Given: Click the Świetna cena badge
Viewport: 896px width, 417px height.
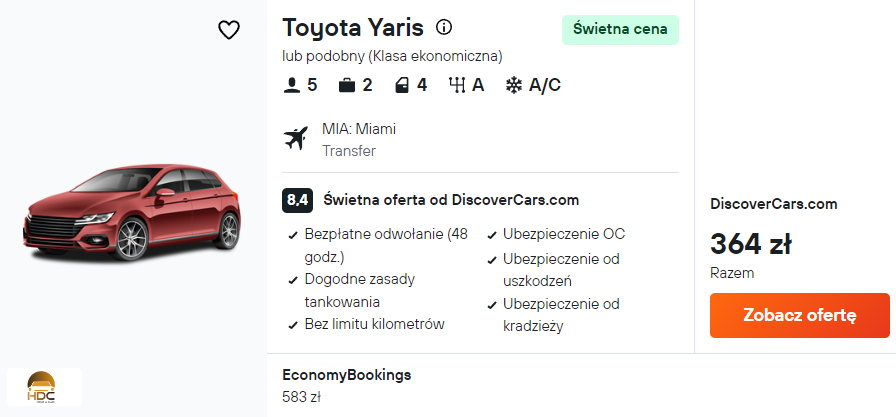Looking at the screenshot, I should (620, 29).
